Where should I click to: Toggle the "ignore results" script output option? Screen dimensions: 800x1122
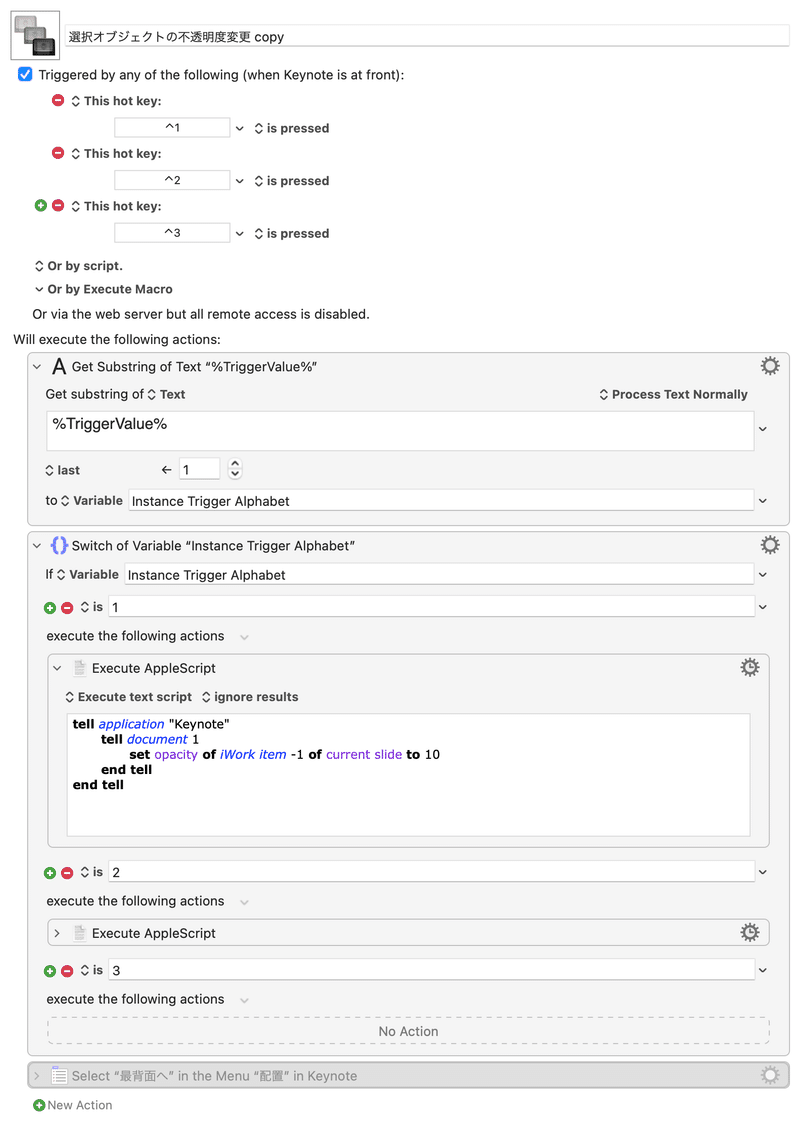250,697
